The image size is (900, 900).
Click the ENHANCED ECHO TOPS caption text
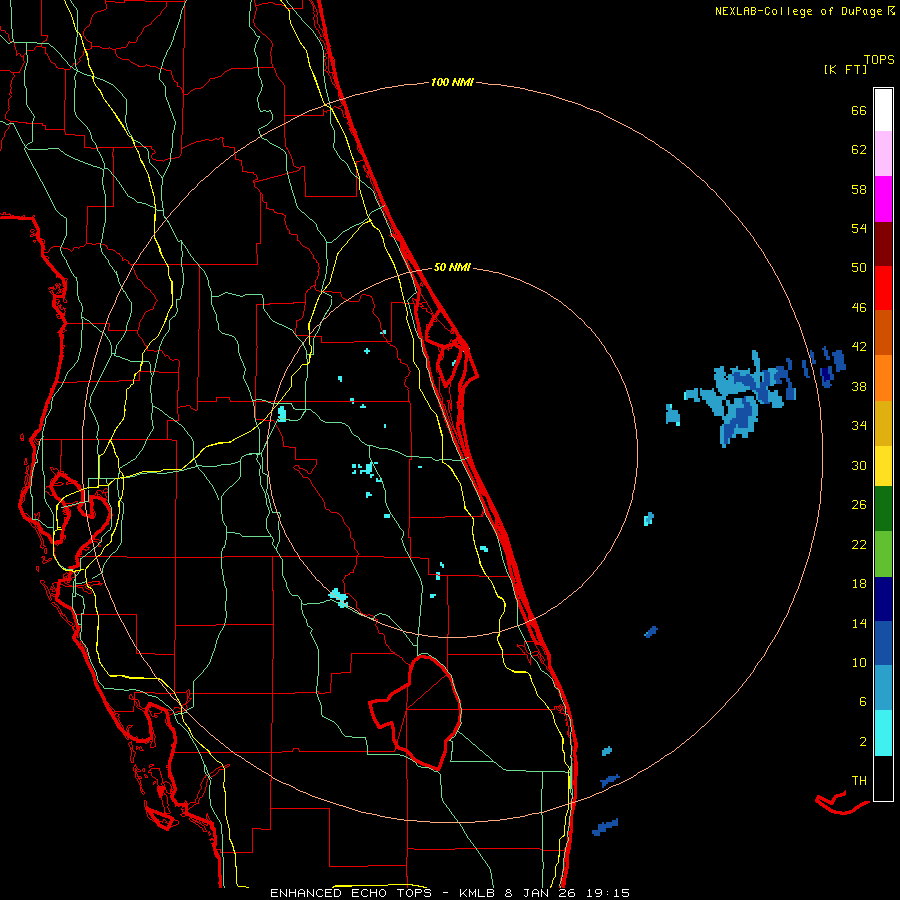pos(355,893)
